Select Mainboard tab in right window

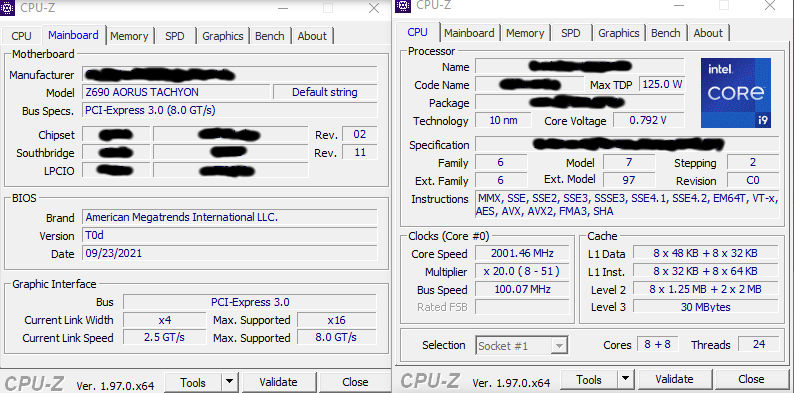469,33
